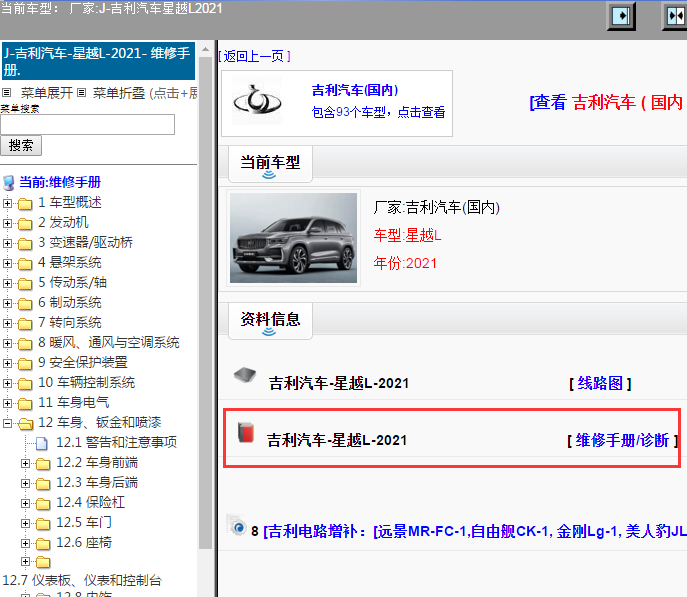
Task: Click the 当前车型 tab header
Action: (x=270, y=164)
